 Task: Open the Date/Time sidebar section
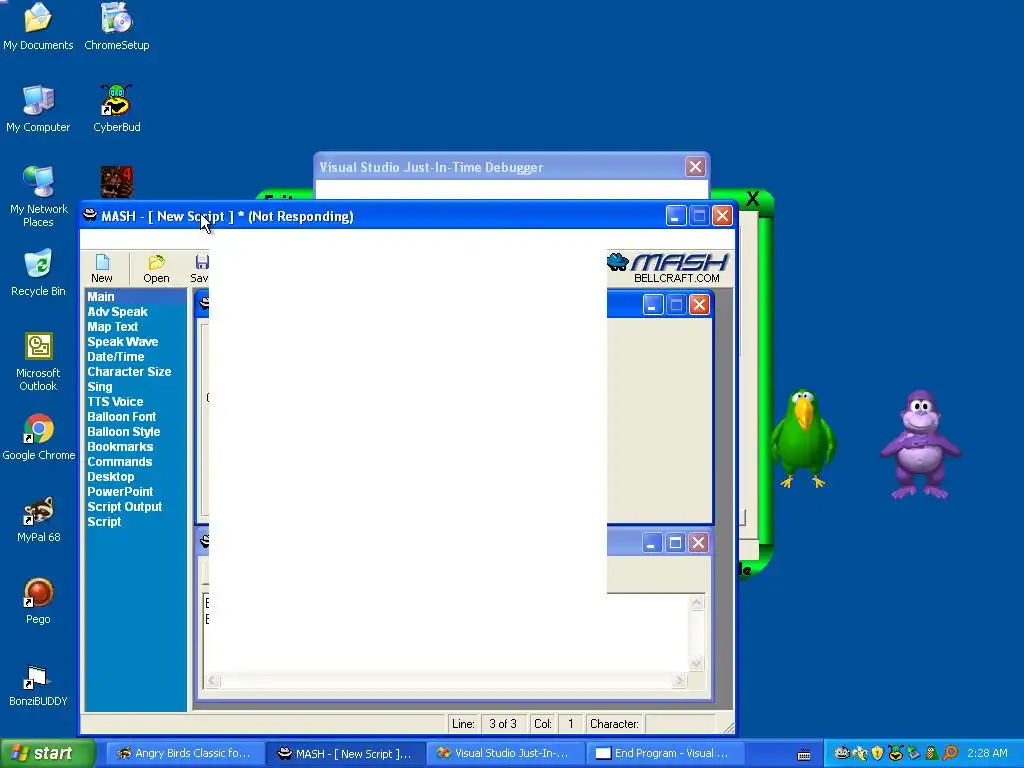click(x=116, y=357)
